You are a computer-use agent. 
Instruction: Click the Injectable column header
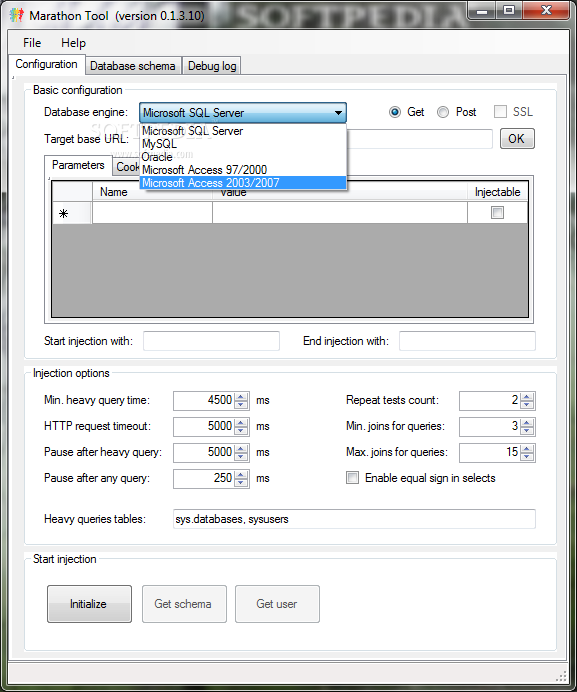tap(498, 192)
